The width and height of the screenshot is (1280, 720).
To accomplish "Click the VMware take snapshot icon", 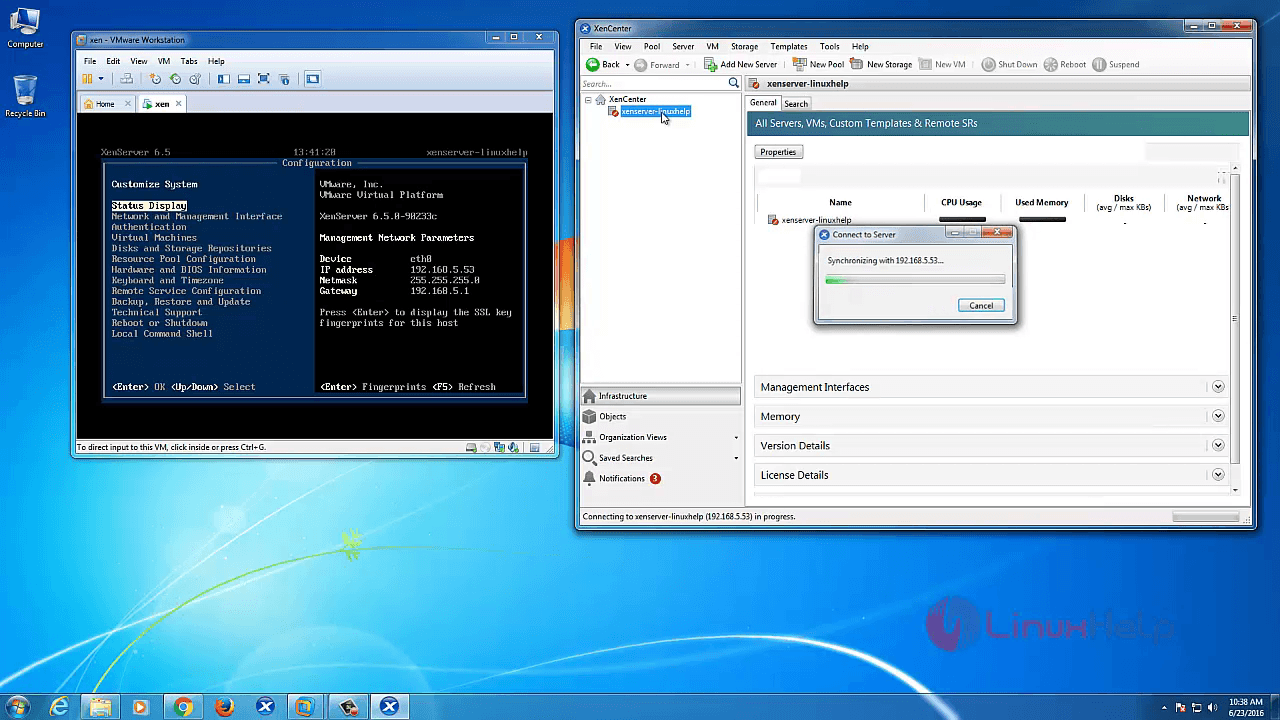I will tap(155, 79).
